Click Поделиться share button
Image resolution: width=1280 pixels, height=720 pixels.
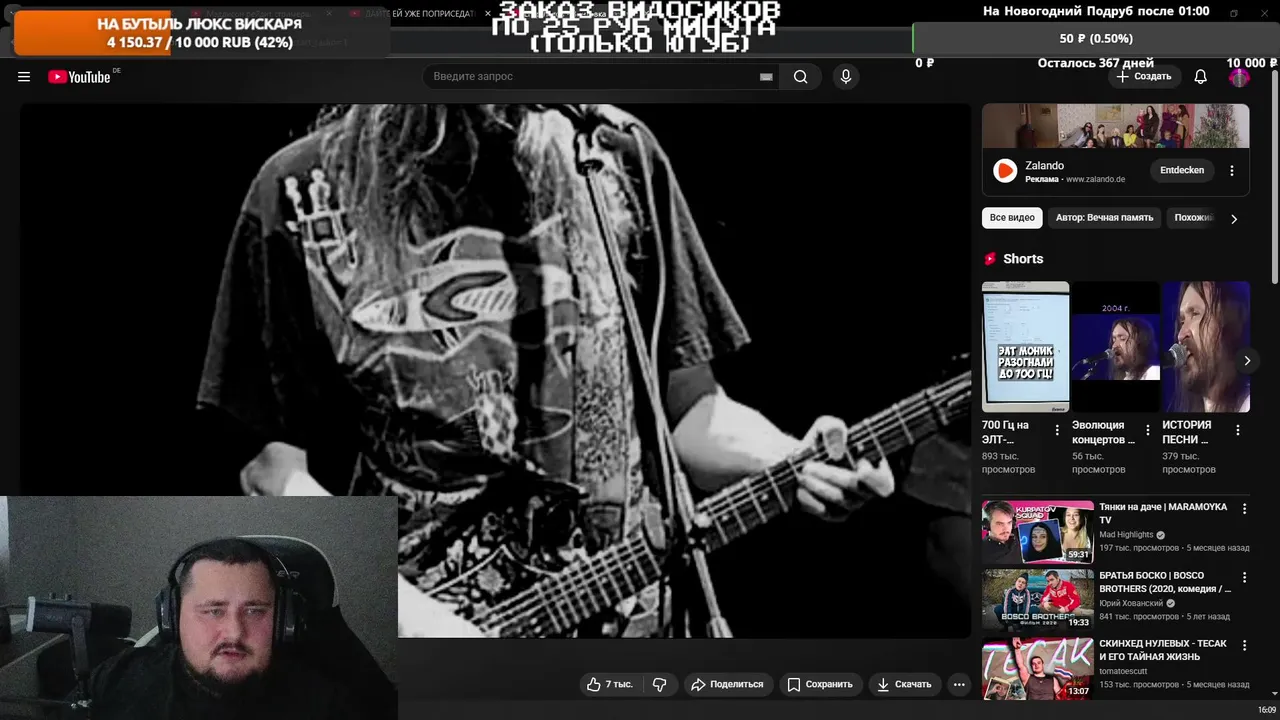727,684
